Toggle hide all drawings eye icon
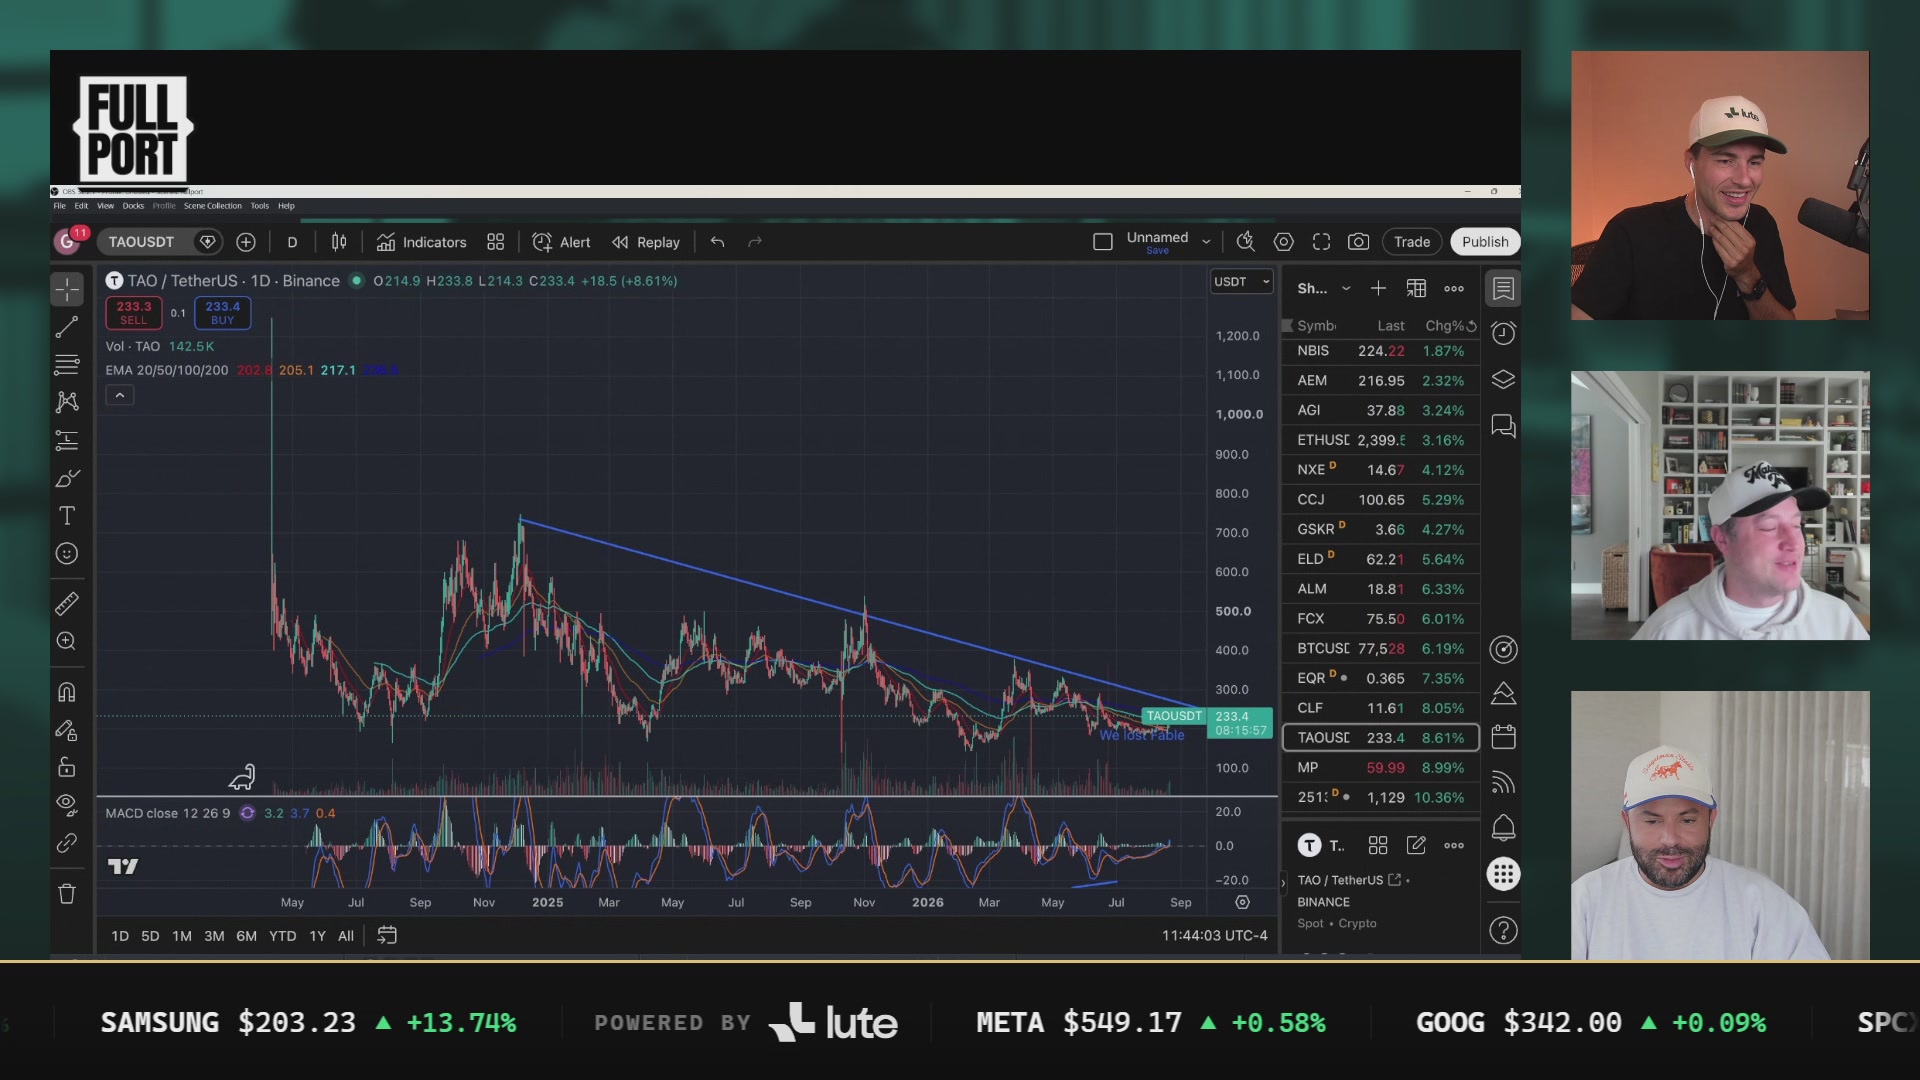 click(67, 805)
